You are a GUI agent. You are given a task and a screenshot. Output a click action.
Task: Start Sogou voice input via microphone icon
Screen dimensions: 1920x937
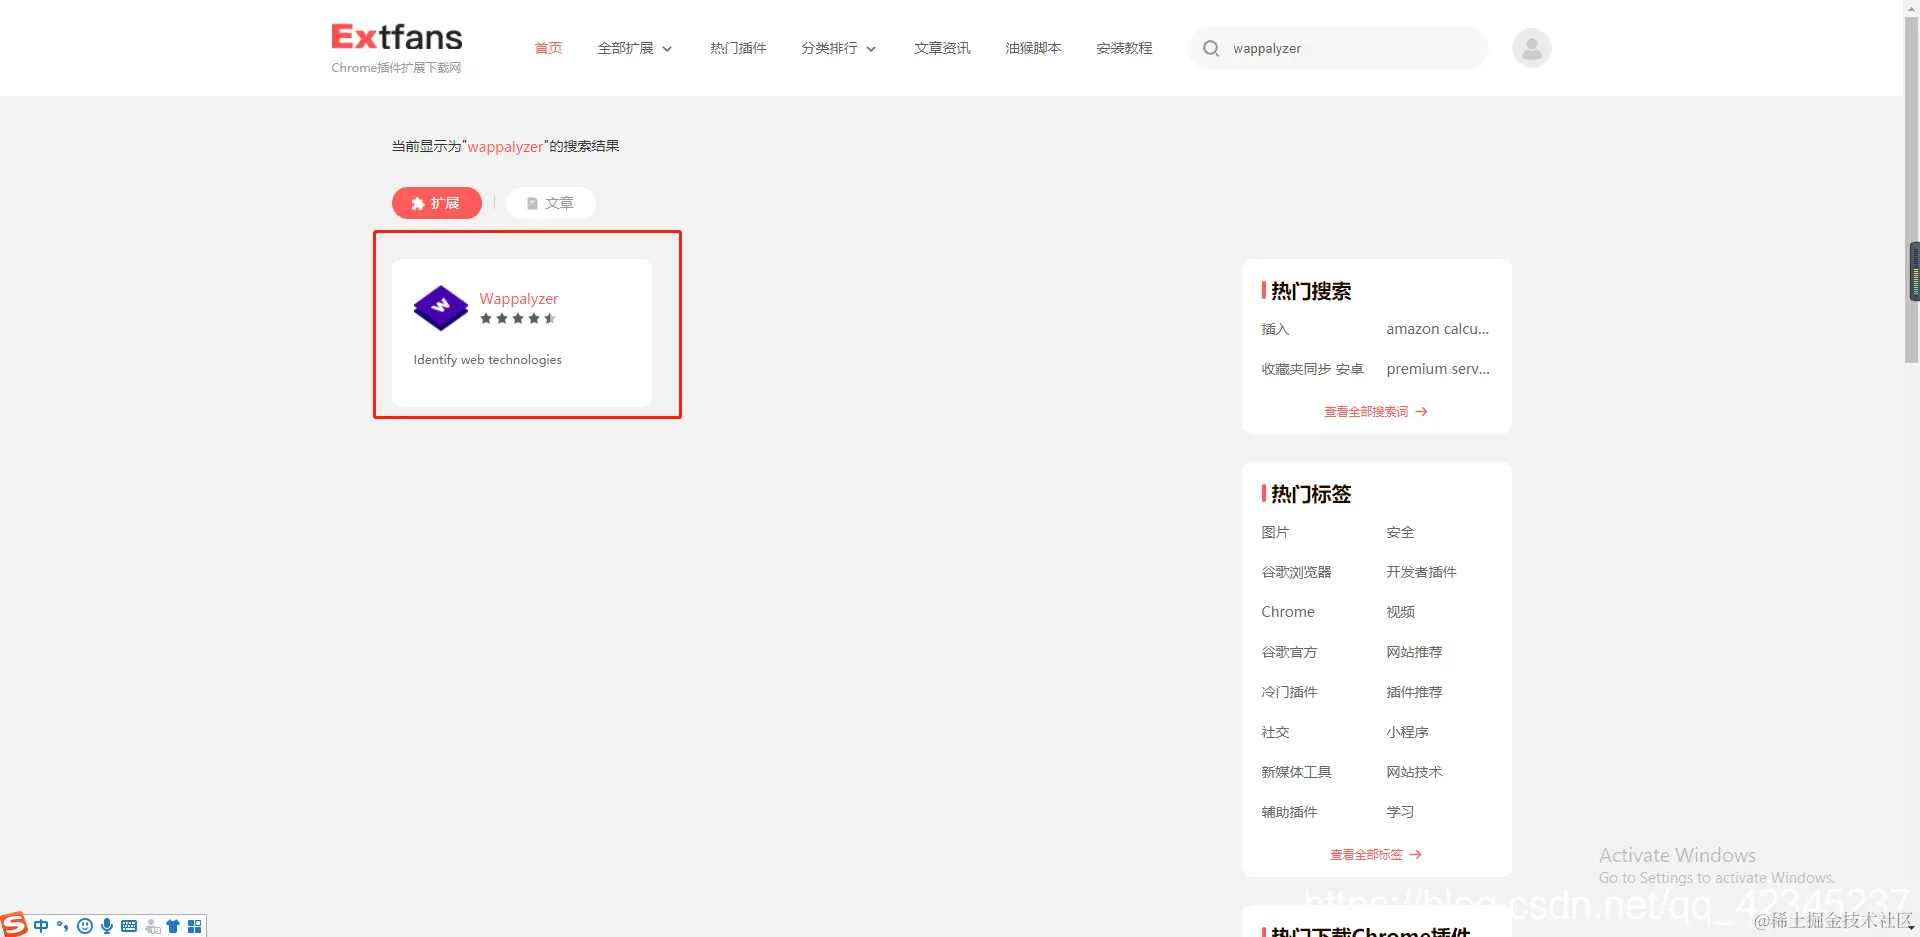[106, 926]
